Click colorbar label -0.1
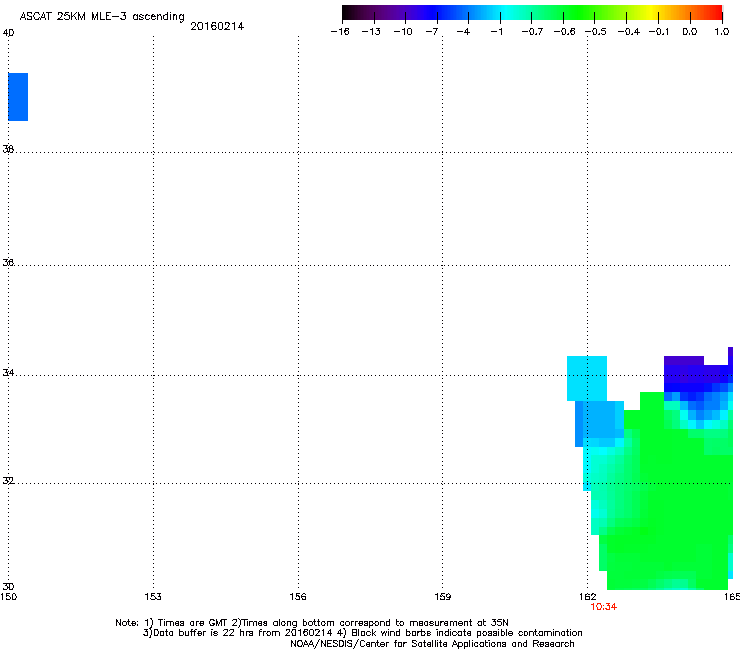Image resolution: width=740 pixels, height=650 pixels. click(x=659, y=32)
